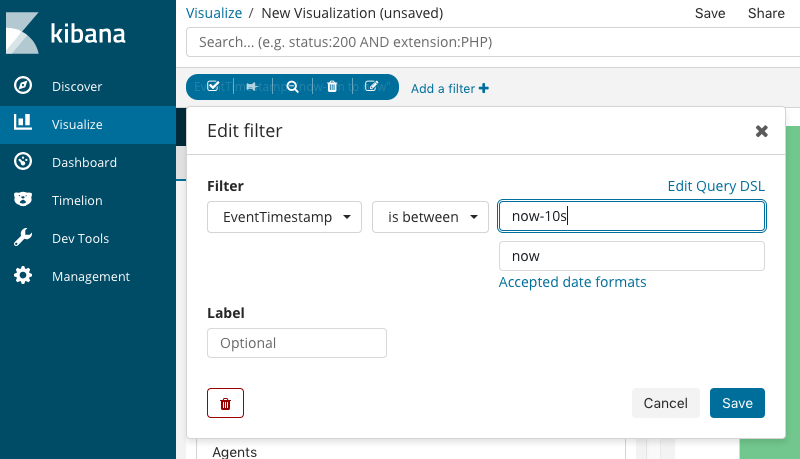Invert filter using magnifier icon

292,87
